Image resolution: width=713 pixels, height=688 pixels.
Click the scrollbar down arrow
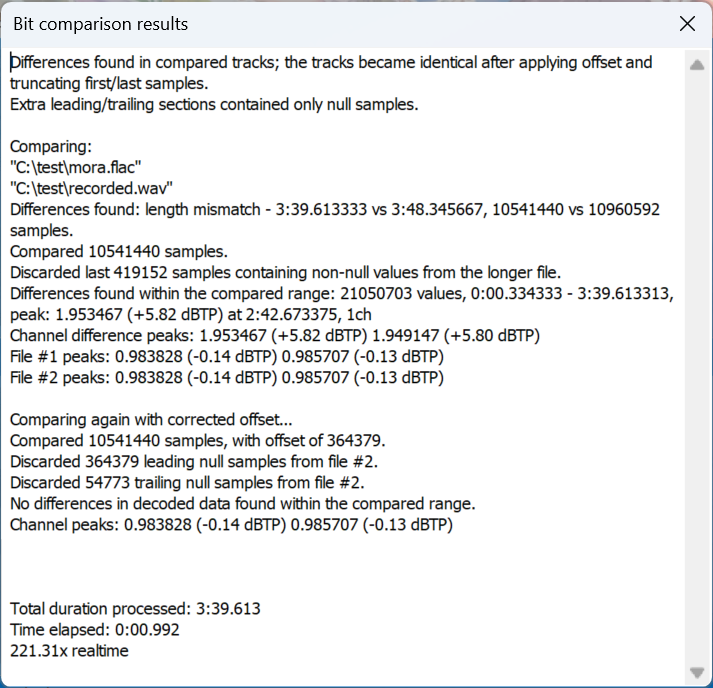696,672
